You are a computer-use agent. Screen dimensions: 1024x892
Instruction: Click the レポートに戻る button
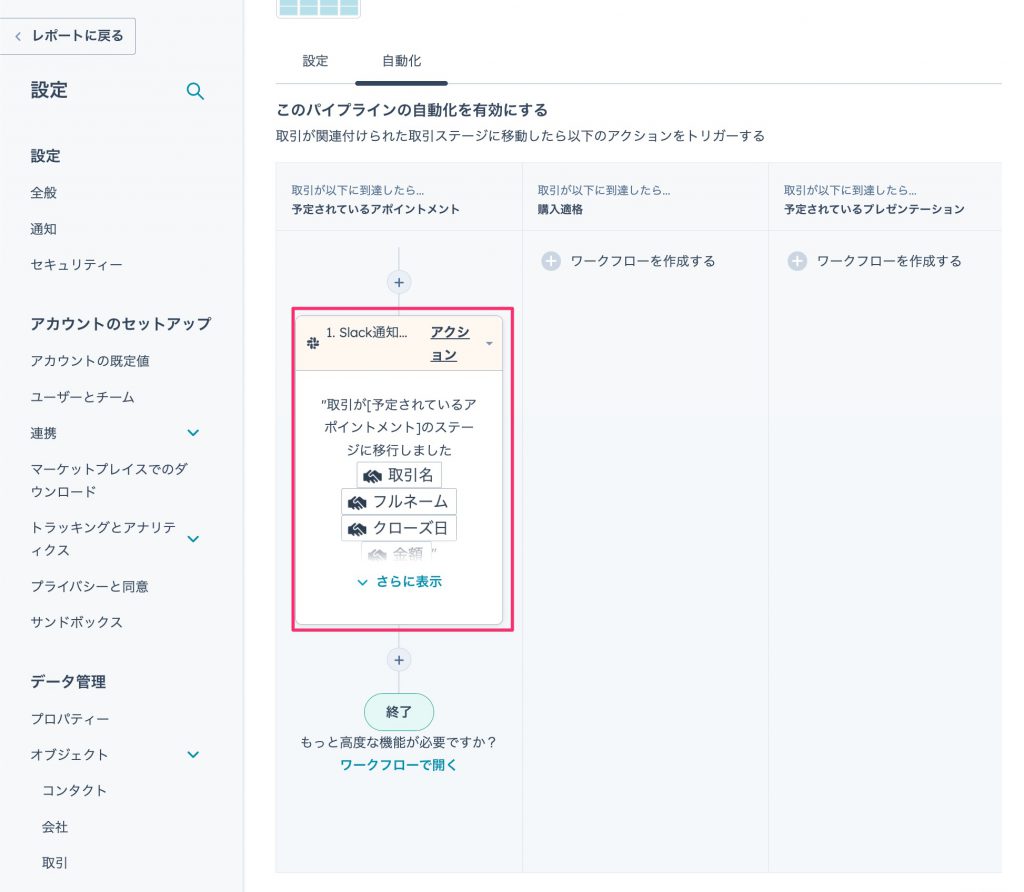tap(68, 36)
